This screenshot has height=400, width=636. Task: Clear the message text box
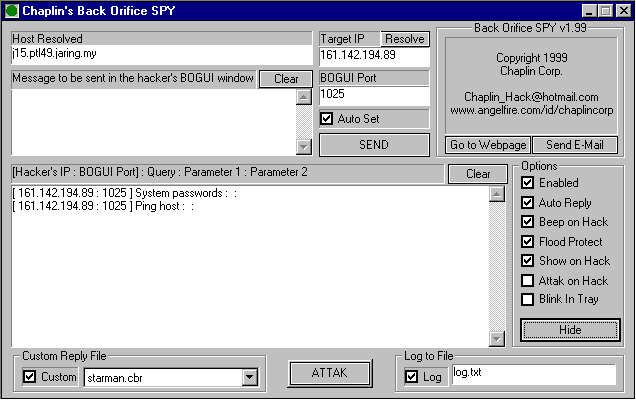286,79
